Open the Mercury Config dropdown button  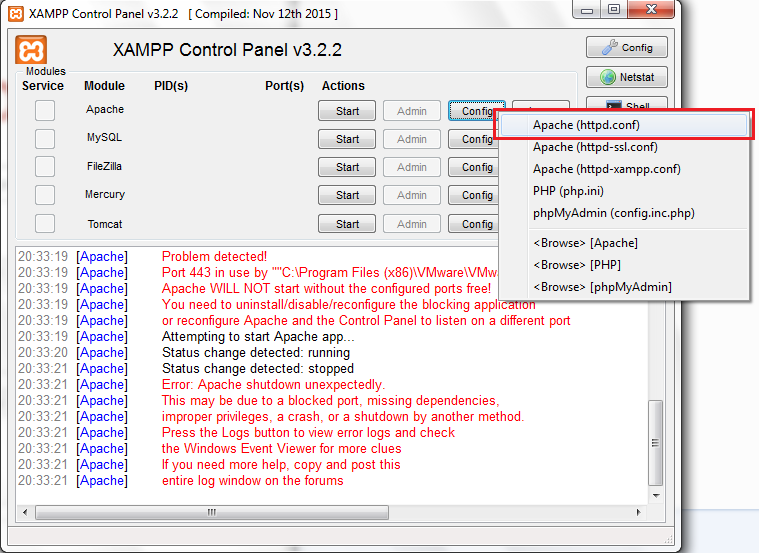click(x=473, y=195)
